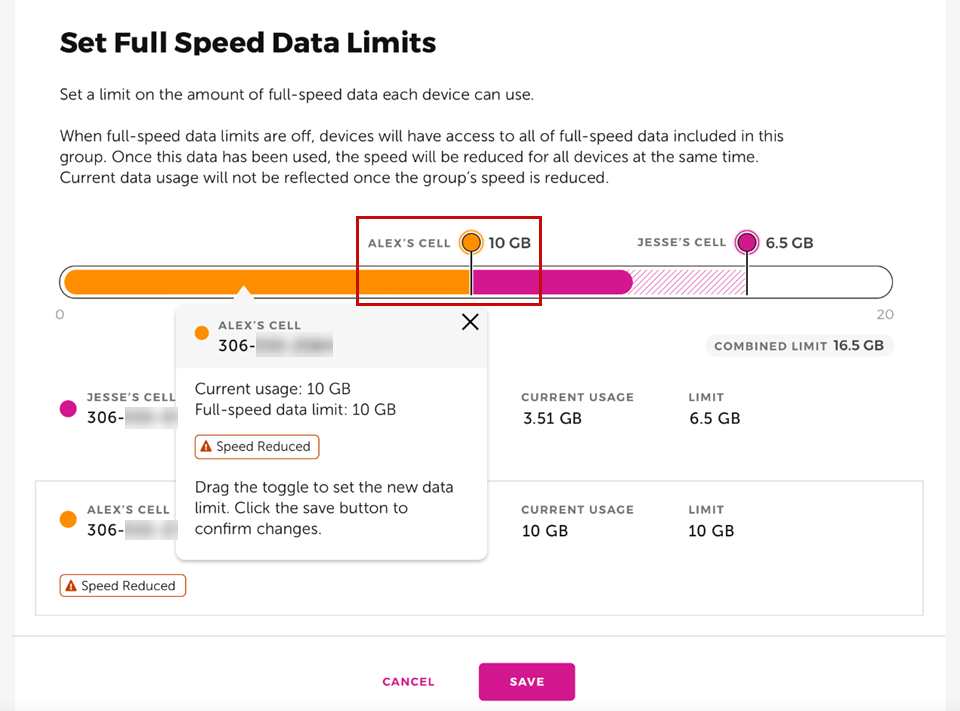
Task: Select the Speed Reduced badge inside the tooltip
Action: point(256,447)
